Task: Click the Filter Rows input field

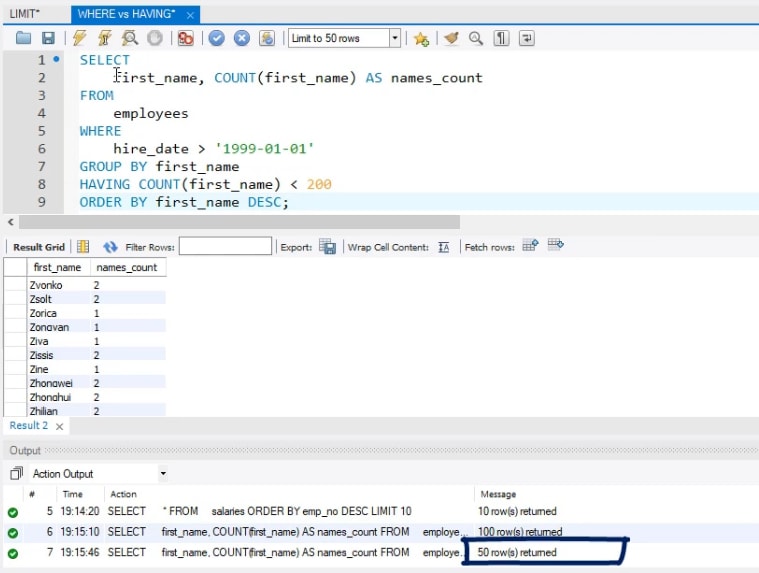Action: pyautogui.click(x=225, y=247)
